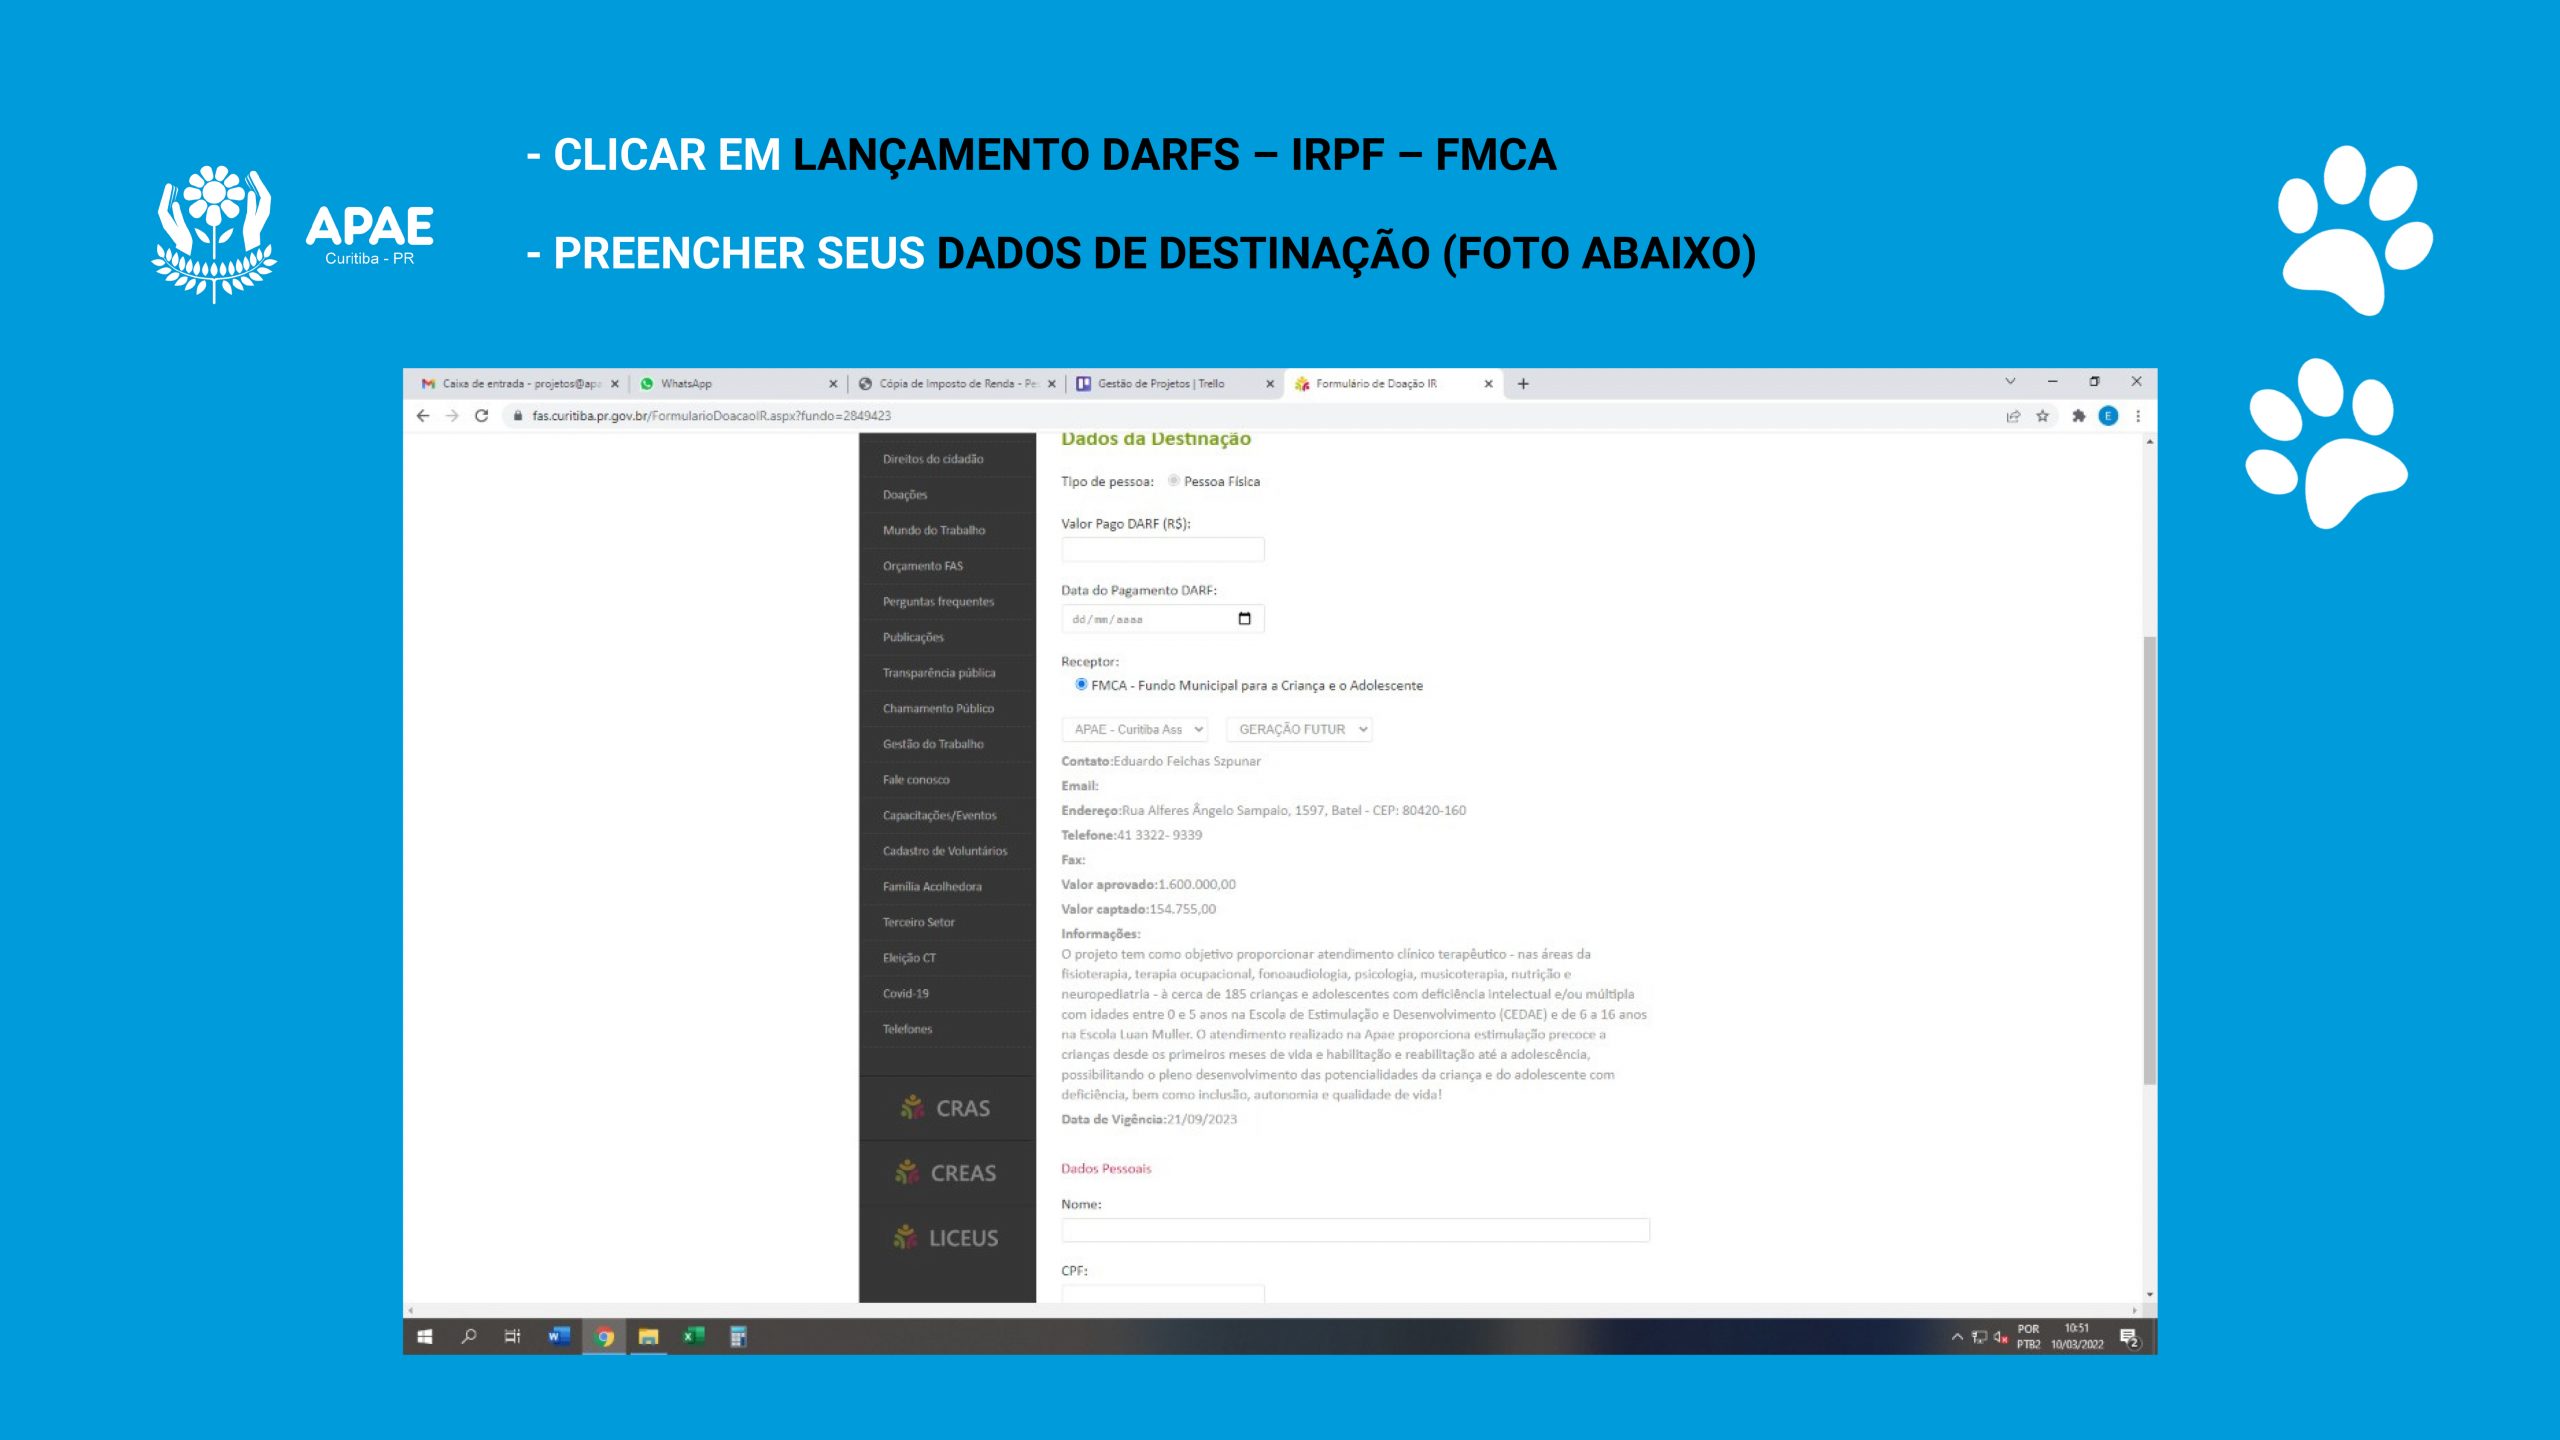Open Família Acolhedora sidebar link
Image resolution: width=2560 pixels, height=1440 pixels.
[932, 887]
